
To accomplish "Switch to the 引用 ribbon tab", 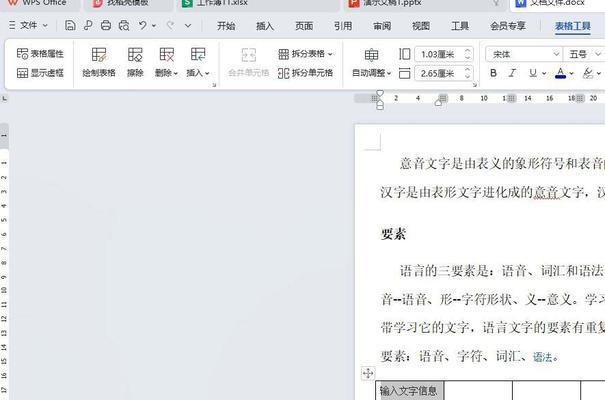I will click(343, 26).
